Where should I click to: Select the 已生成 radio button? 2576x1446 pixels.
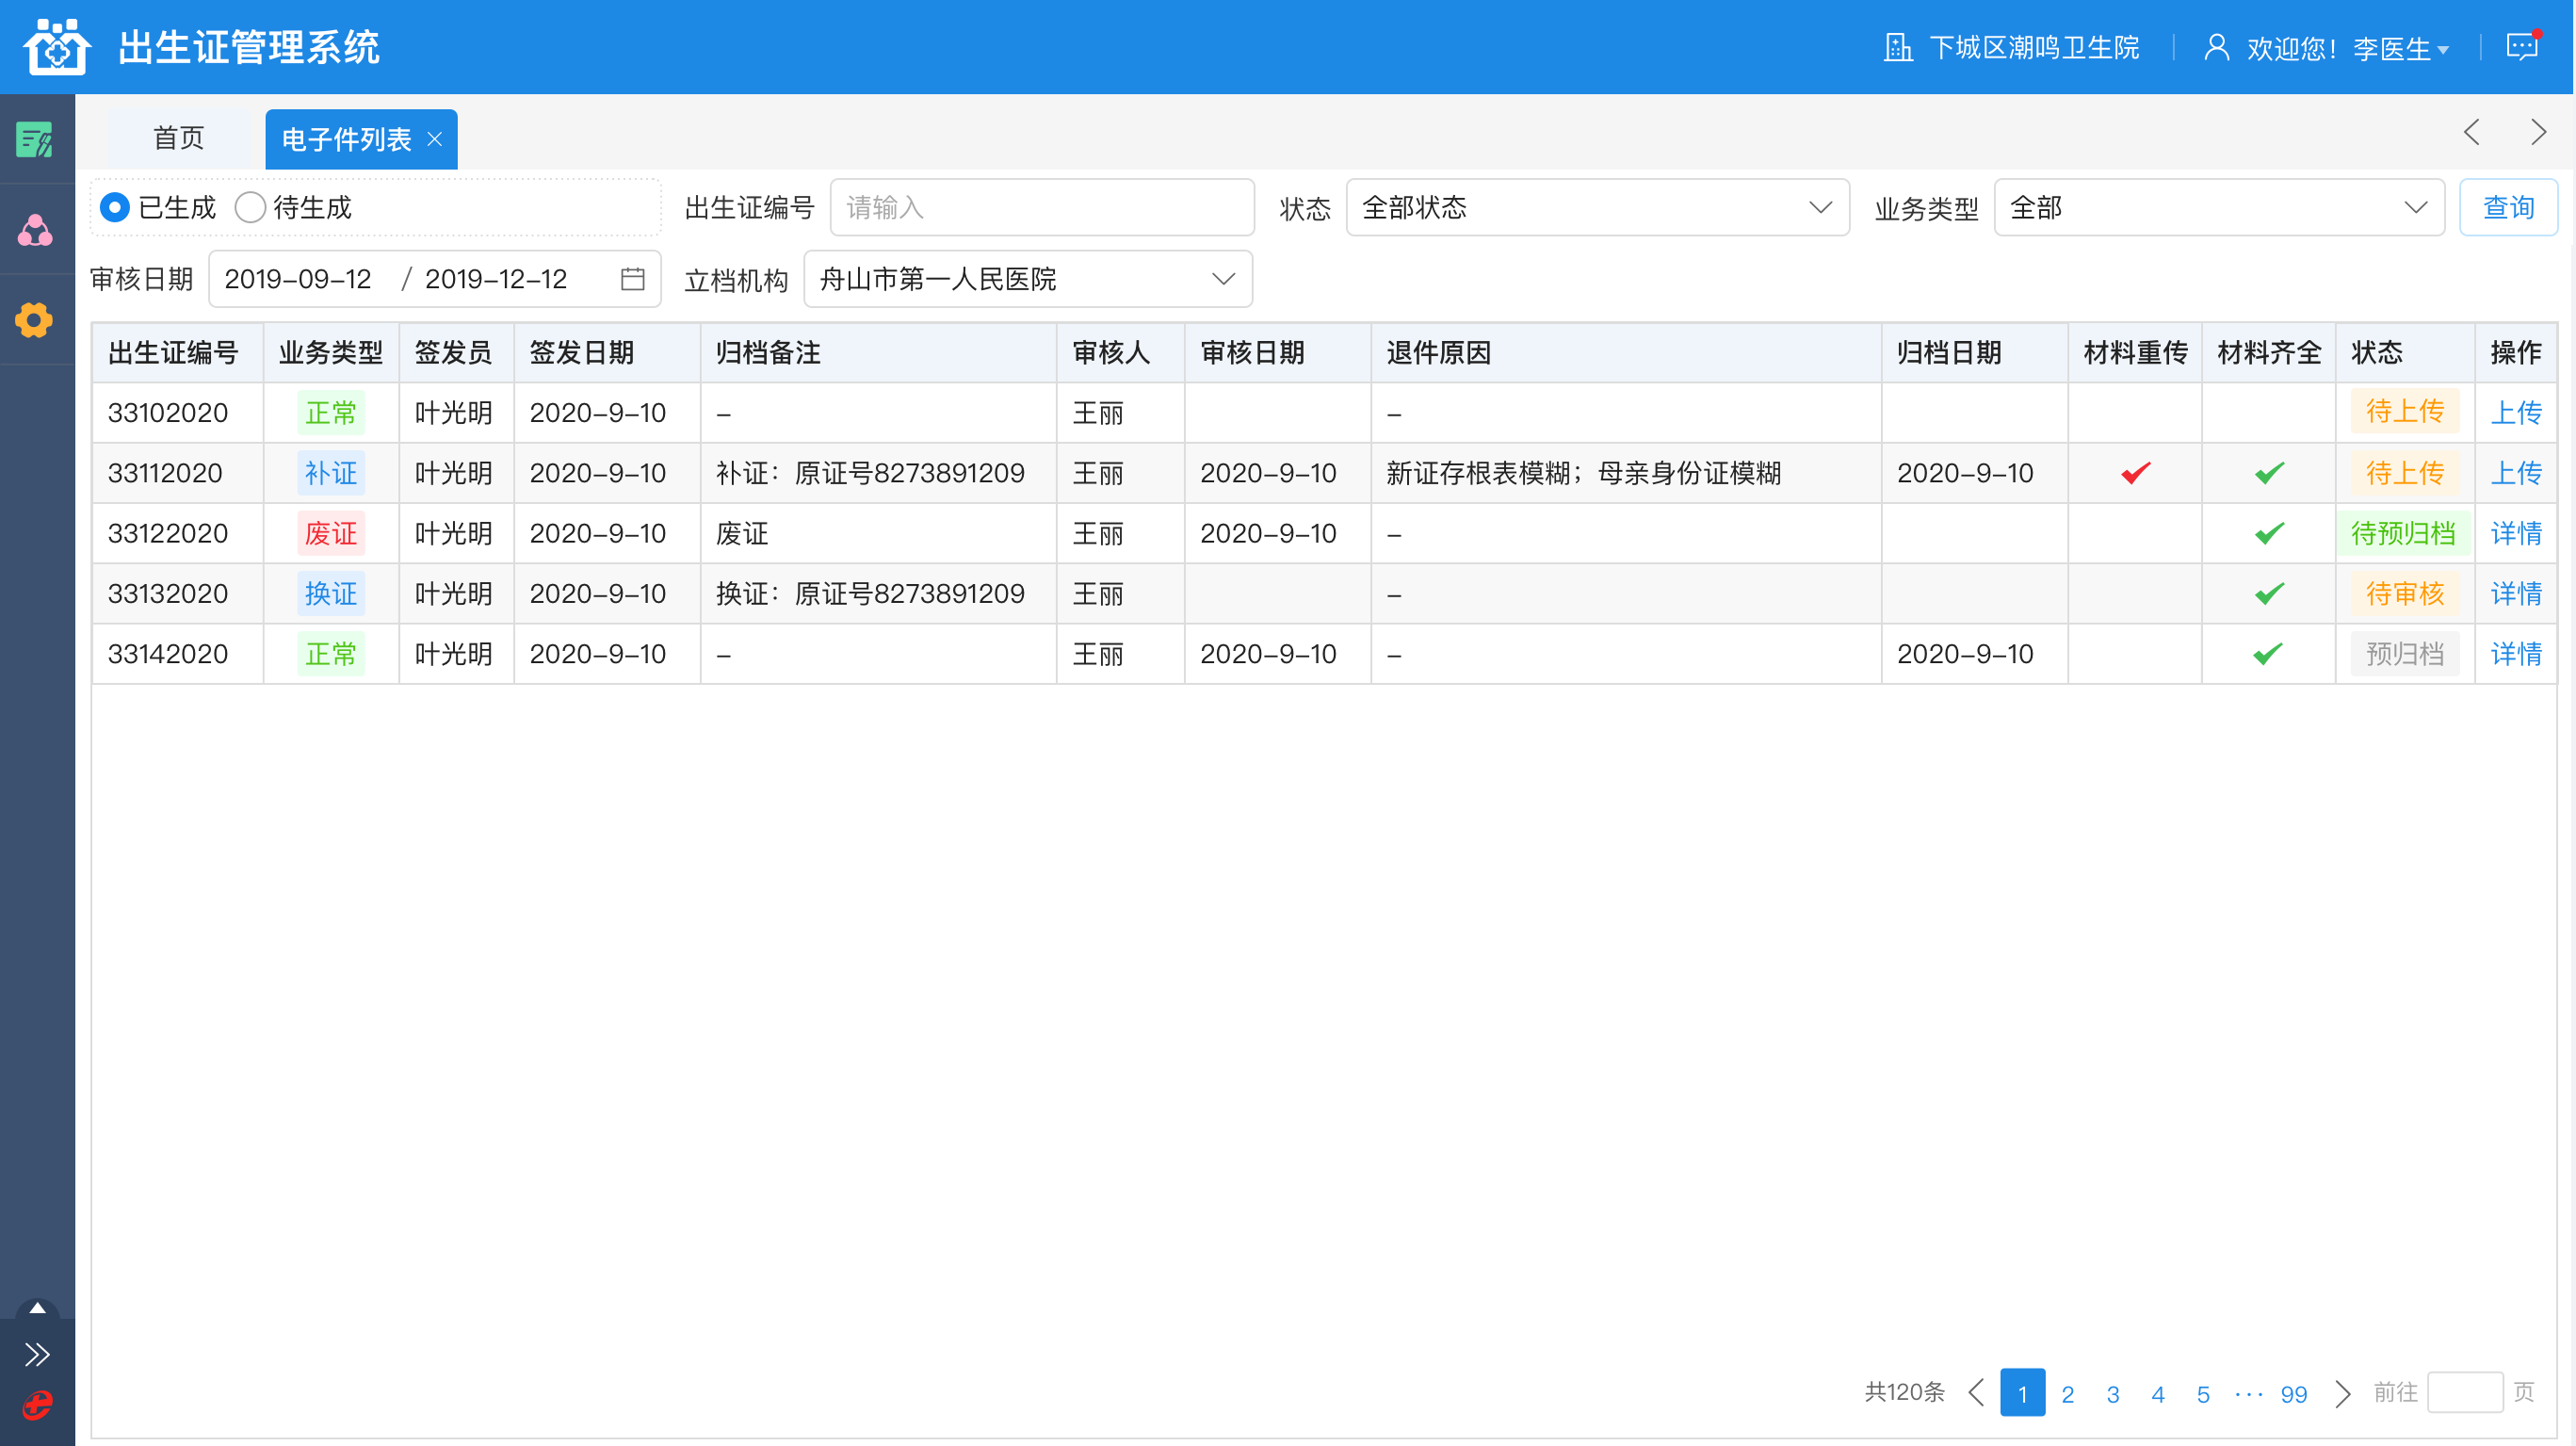[115, 207]
